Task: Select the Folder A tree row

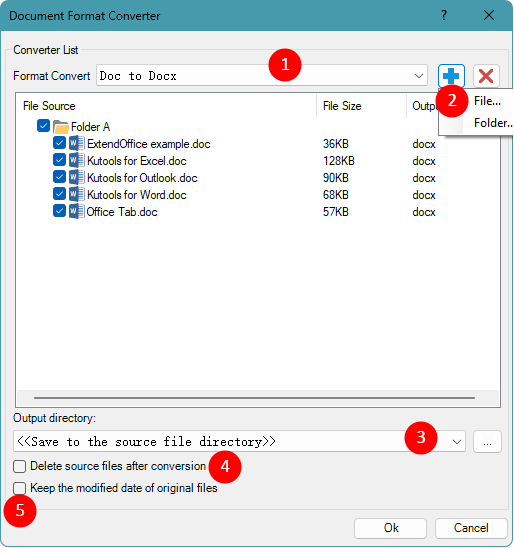Action: (x=91, y=127)
